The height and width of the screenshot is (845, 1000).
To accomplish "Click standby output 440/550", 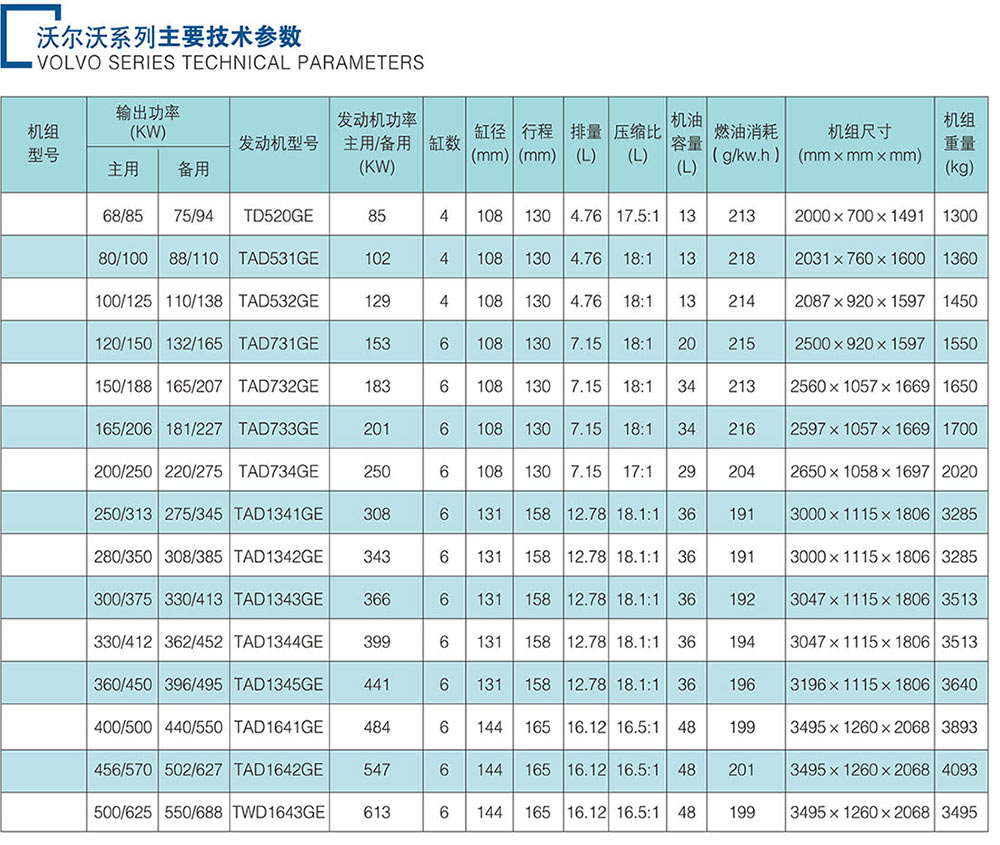I will click(194, 728).
